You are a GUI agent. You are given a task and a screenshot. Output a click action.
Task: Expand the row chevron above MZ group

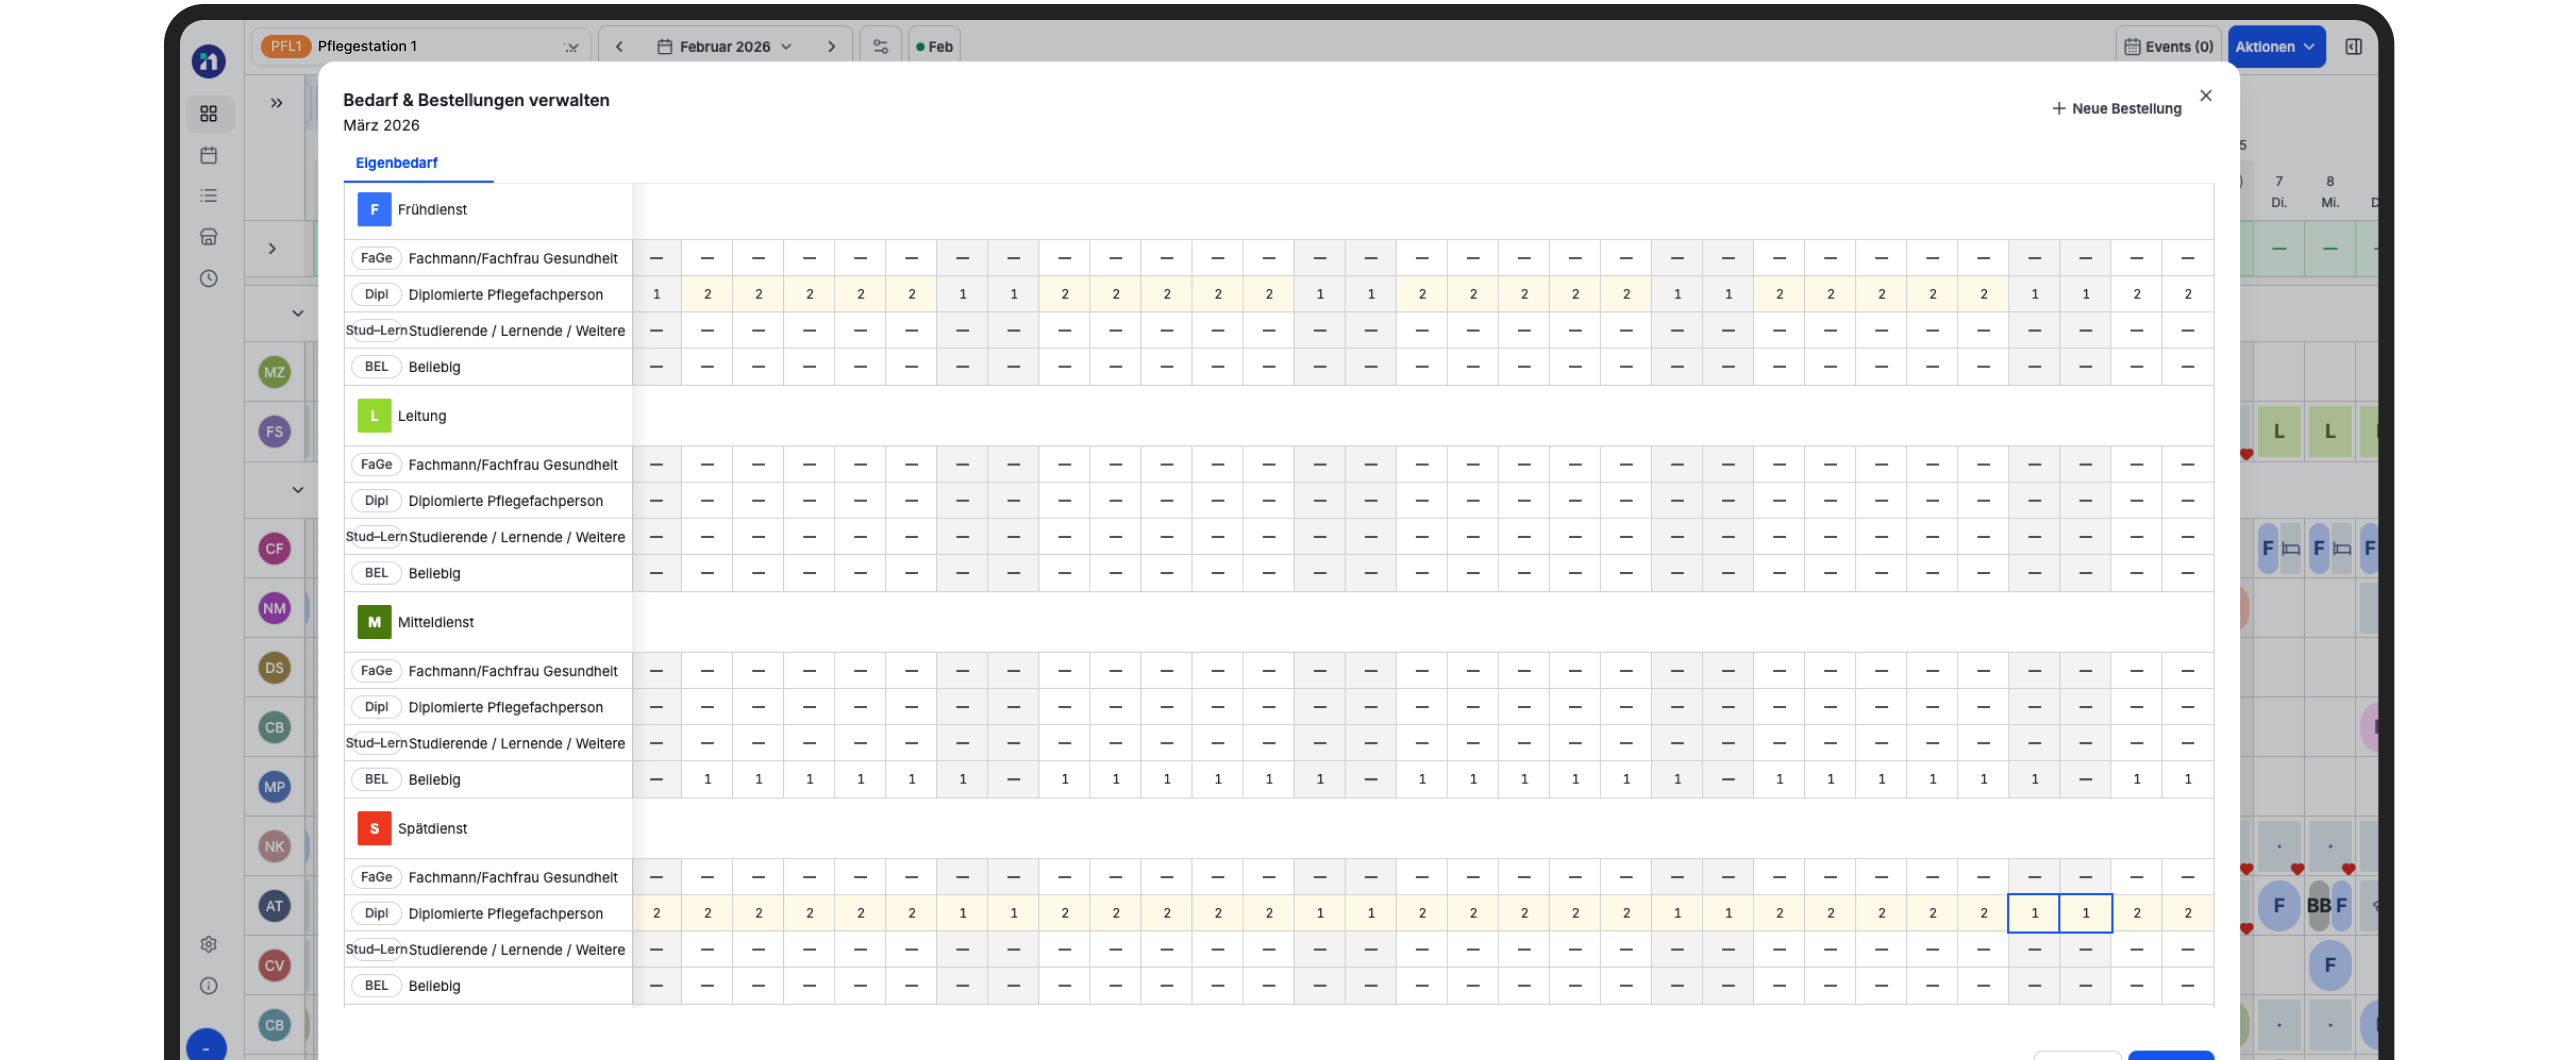click(272, 249)
